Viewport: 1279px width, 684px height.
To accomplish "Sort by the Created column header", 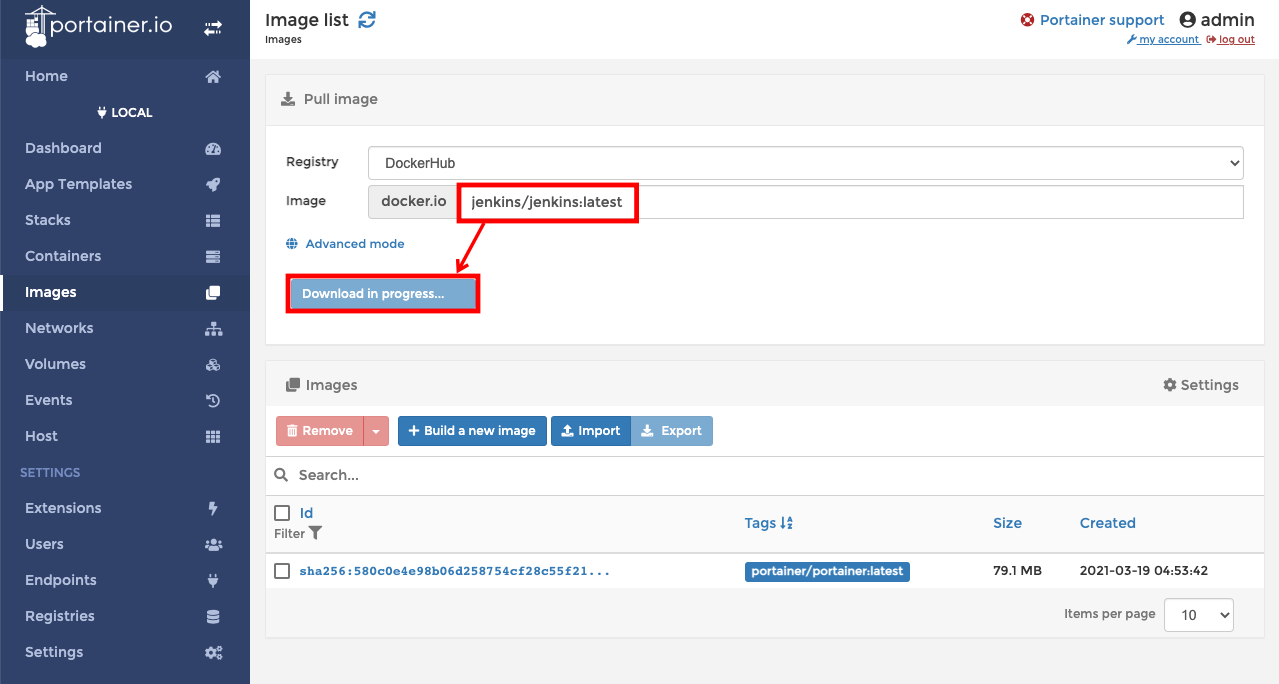I will point(1107,523).
